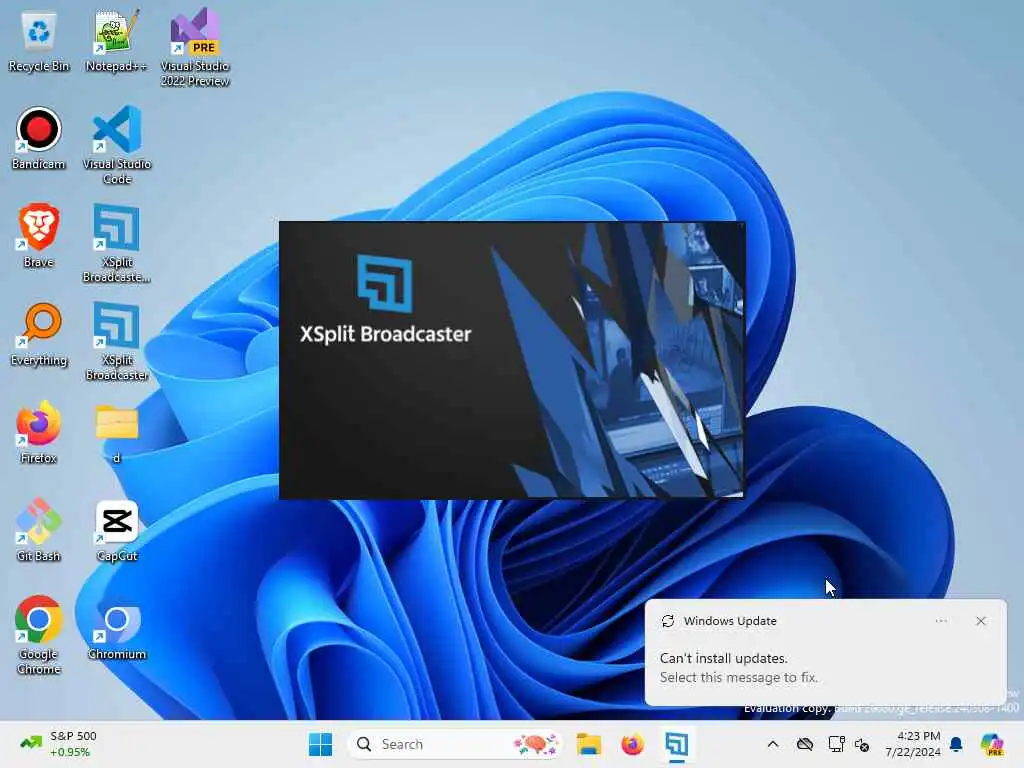The height and width of the screenshot is (768, 1024).
Task: Select Visual Studio 2022 Preview shortcut
Action: 195,47
